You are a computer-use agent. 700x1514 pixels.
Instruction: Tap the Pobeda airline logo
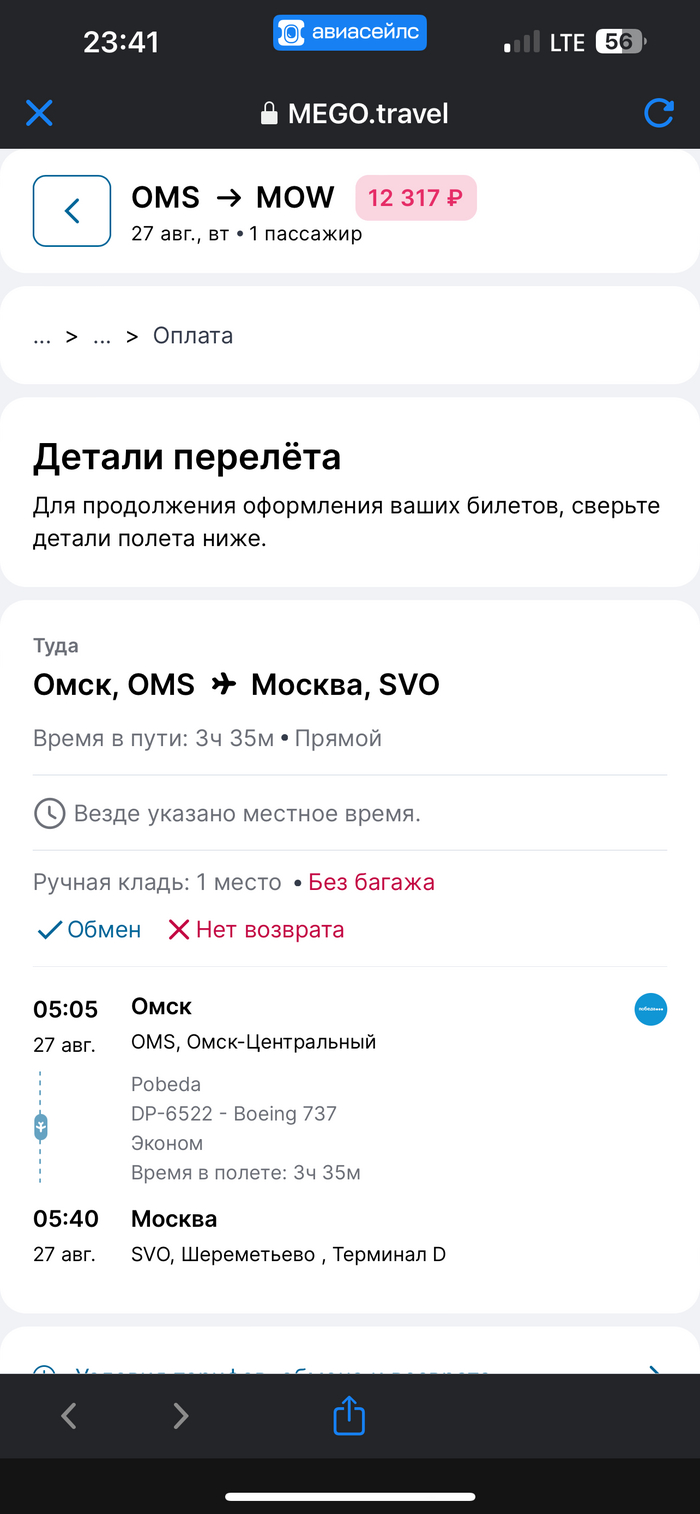[651, 1010]
